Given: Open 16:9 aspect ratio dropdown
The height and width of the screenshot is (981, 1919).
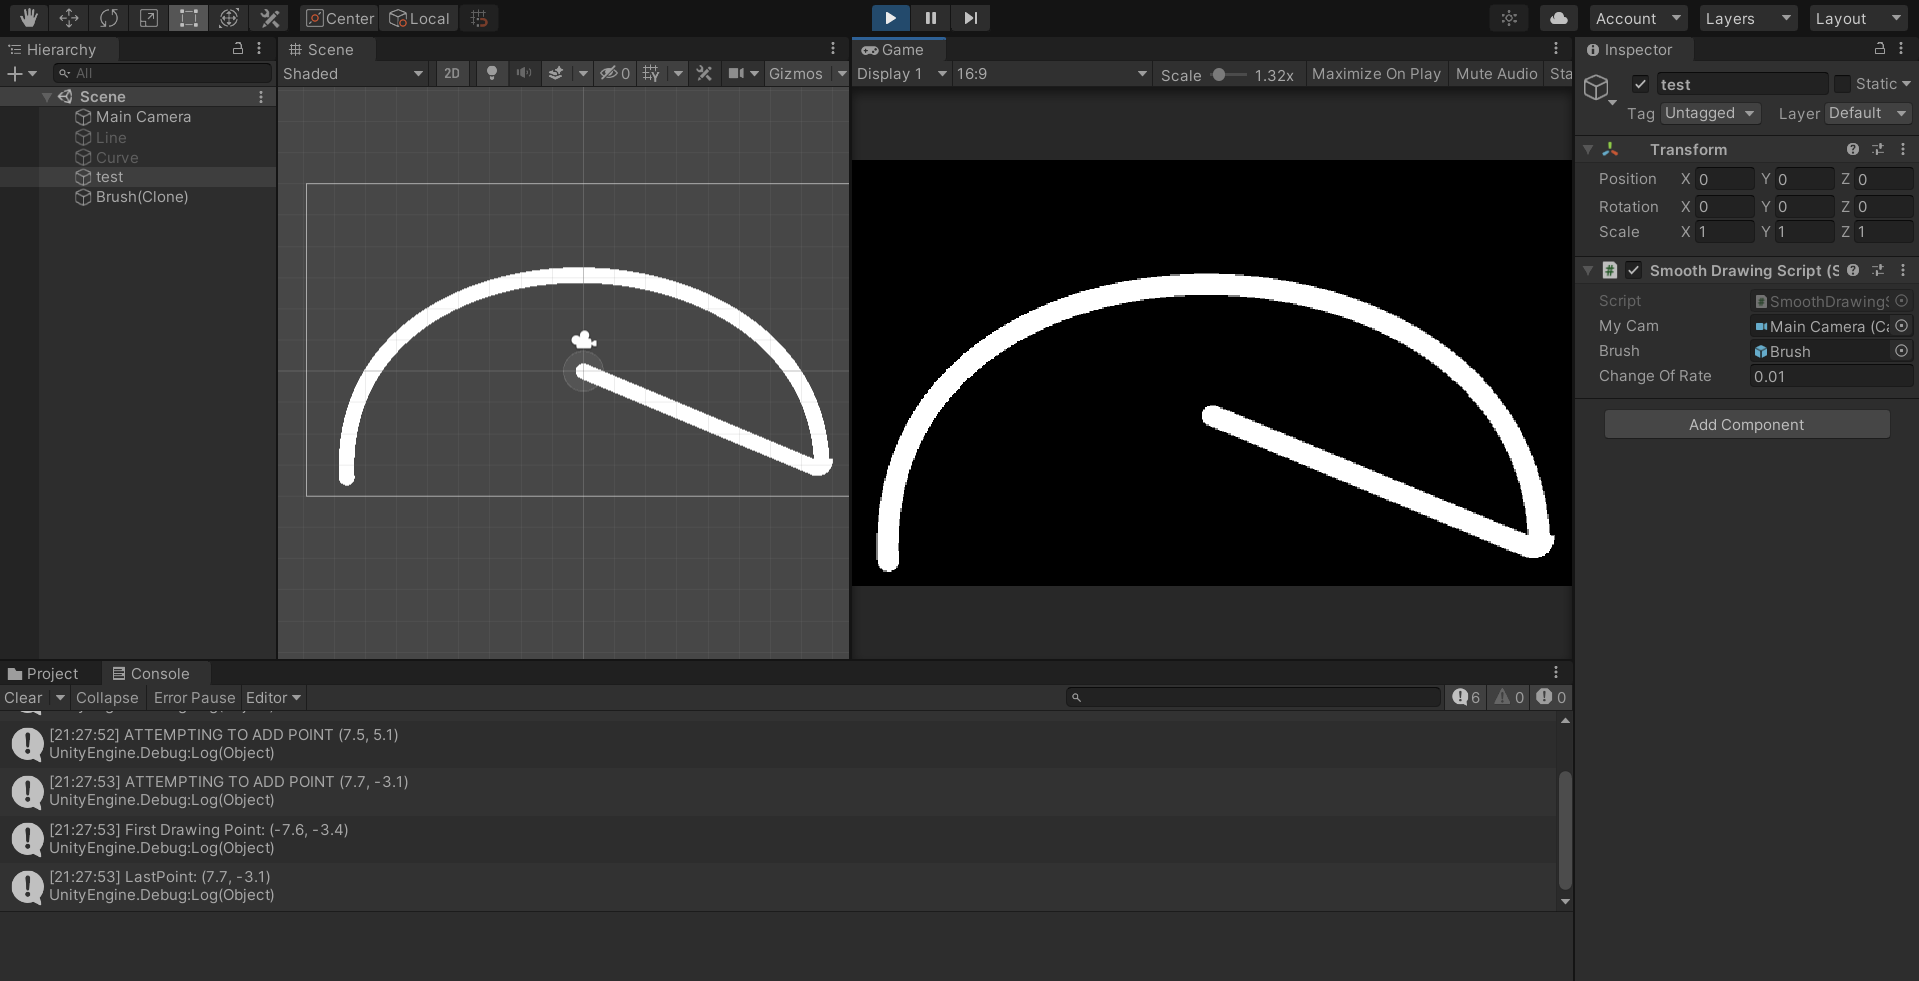Looking at the screenshot, I should 1052,74.
